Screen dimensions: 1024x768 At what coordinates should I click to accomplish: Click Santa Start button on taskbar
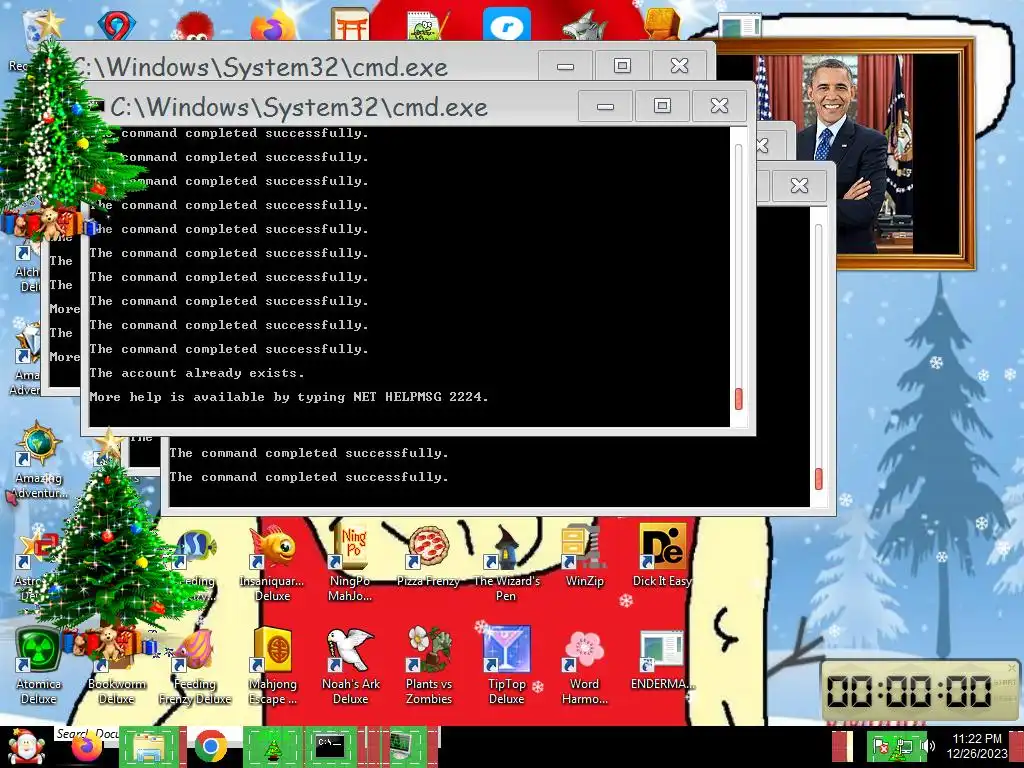[x=25, y=746]
